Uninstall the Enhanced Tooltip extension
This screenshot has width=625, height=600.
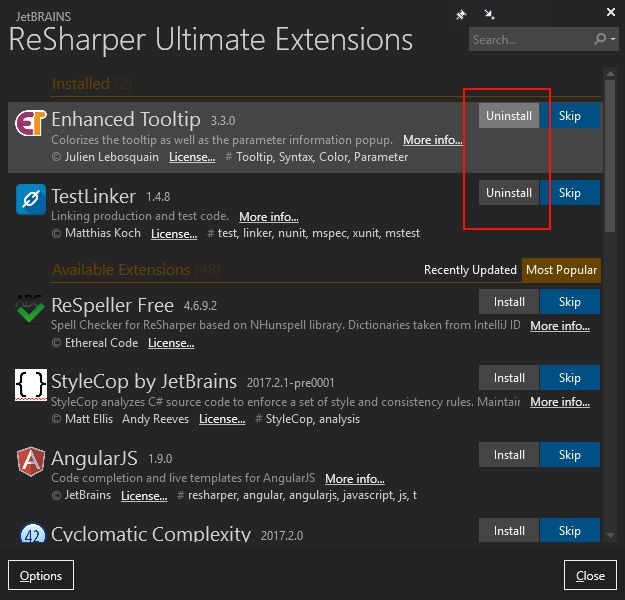509,116
